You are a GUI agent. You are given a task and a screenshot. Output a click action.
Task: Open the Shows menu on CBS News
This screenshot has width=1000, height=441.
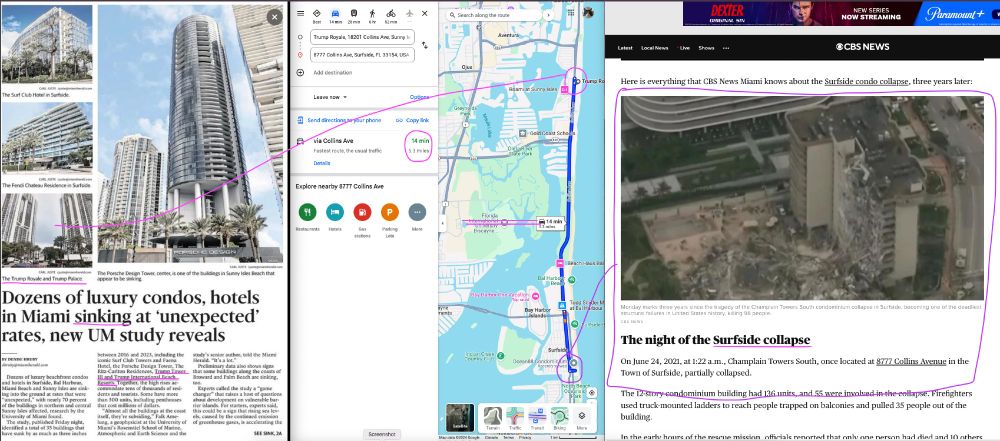706,48
